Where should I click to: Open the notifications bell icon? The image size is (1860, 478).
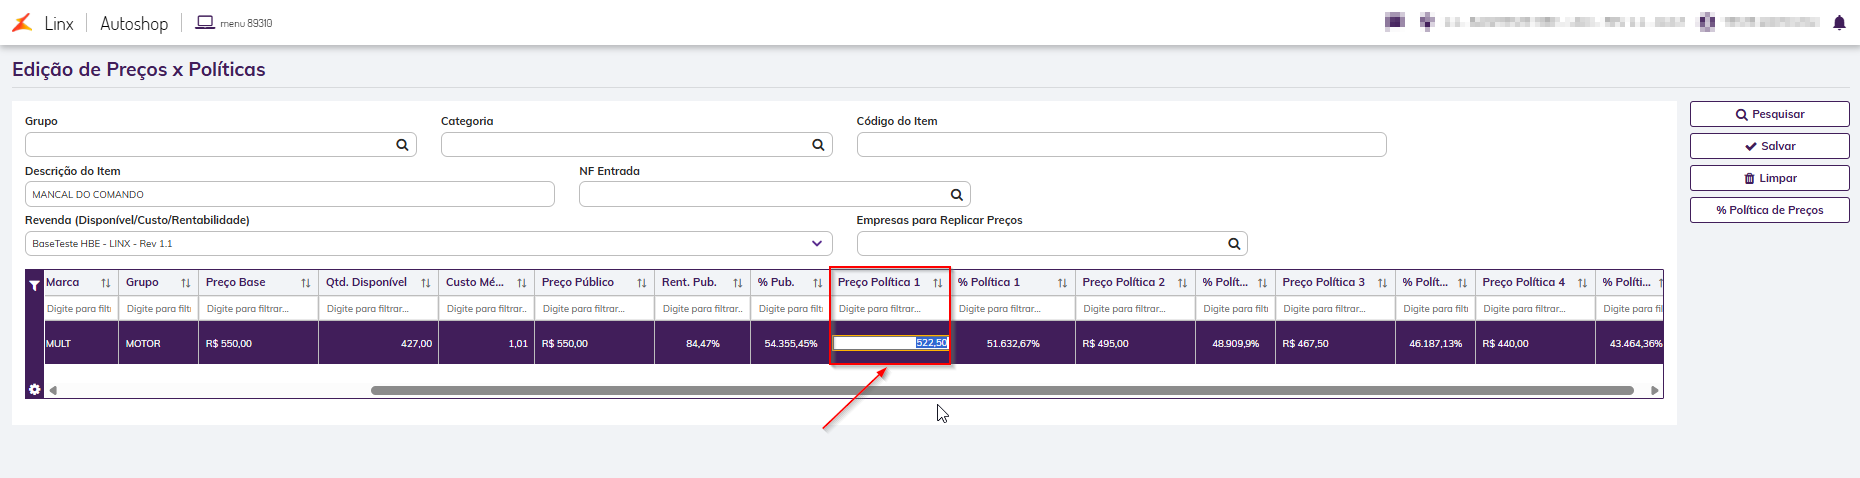1839,23
